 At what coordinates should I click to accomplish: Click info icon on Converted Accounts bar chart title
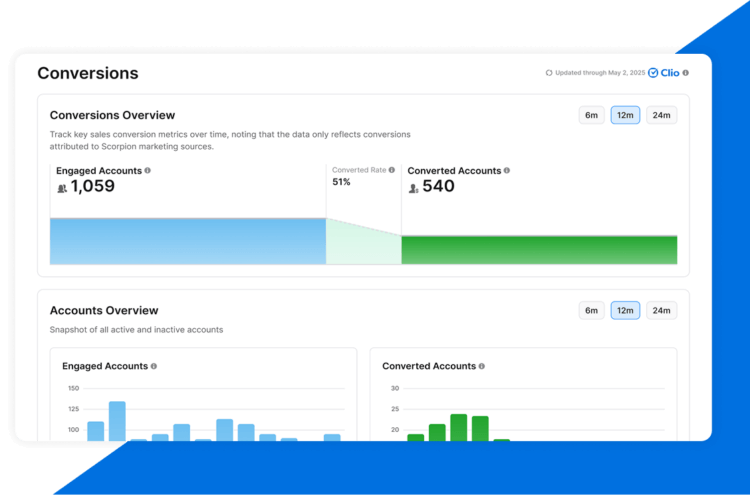(481, 366)
